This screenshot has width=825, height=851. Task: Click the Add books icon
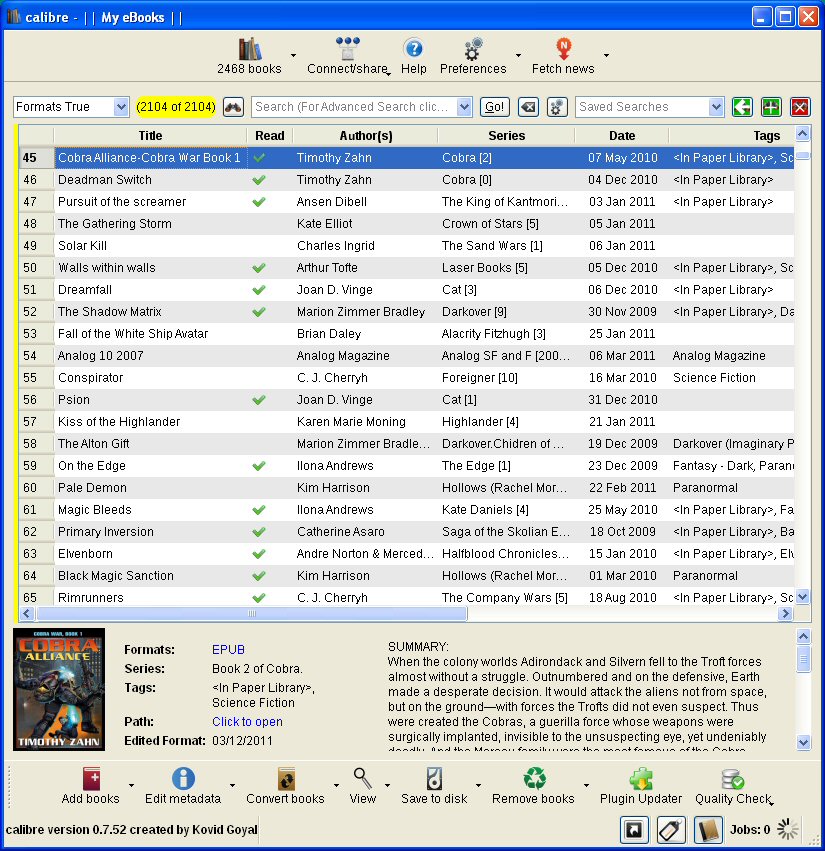point(91,779)
